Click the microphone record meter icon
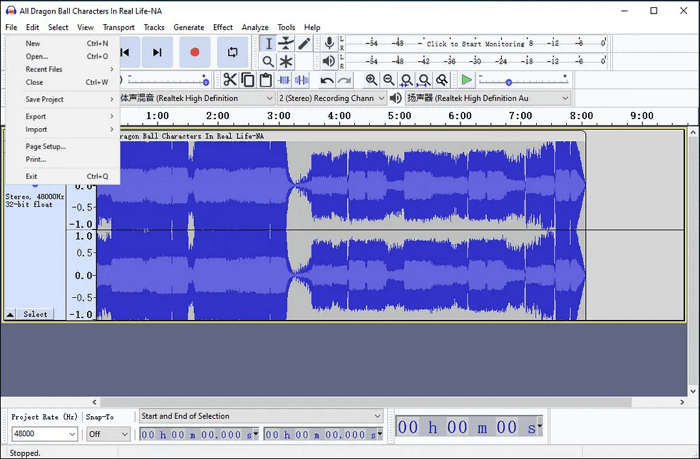This screenshot has height=459, width=700. pyautogui.click(x=329, y=43)
